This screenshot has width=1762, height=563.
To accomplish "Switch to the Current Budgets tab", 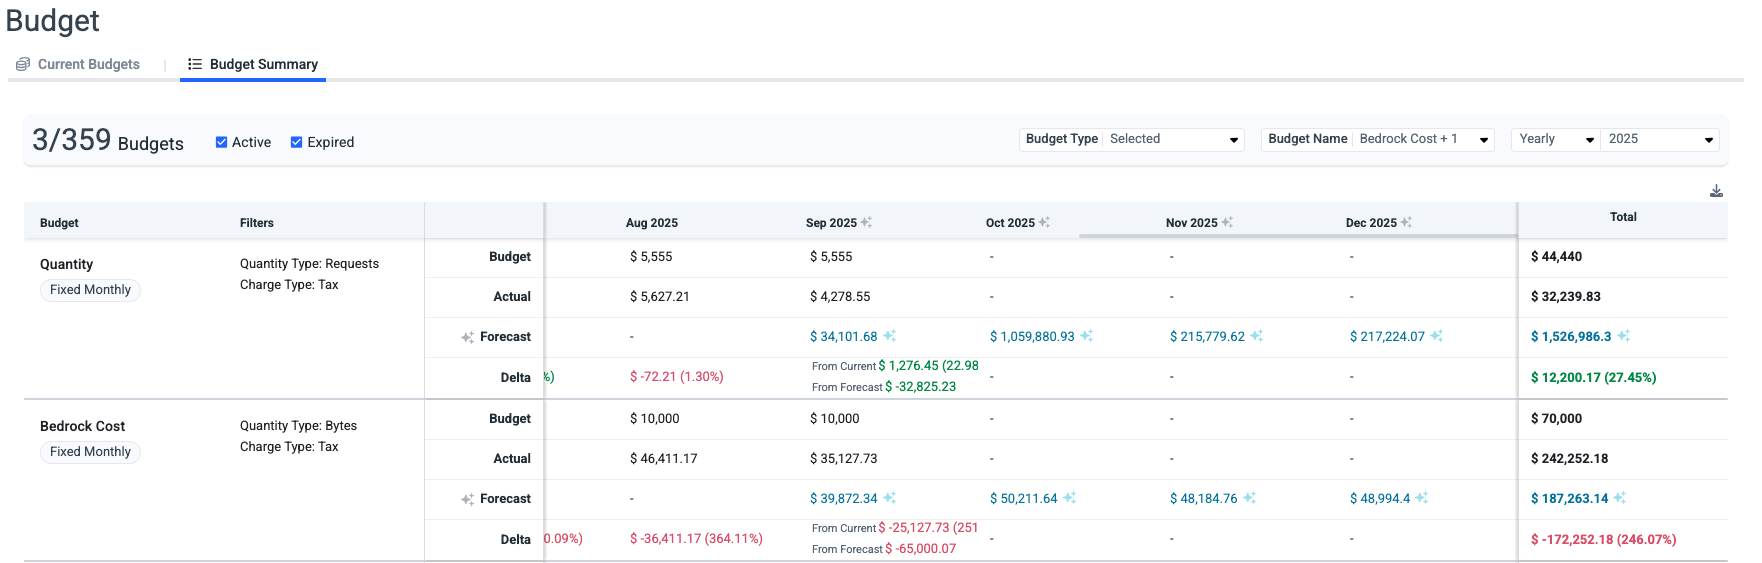I will (x=78, y=64).
